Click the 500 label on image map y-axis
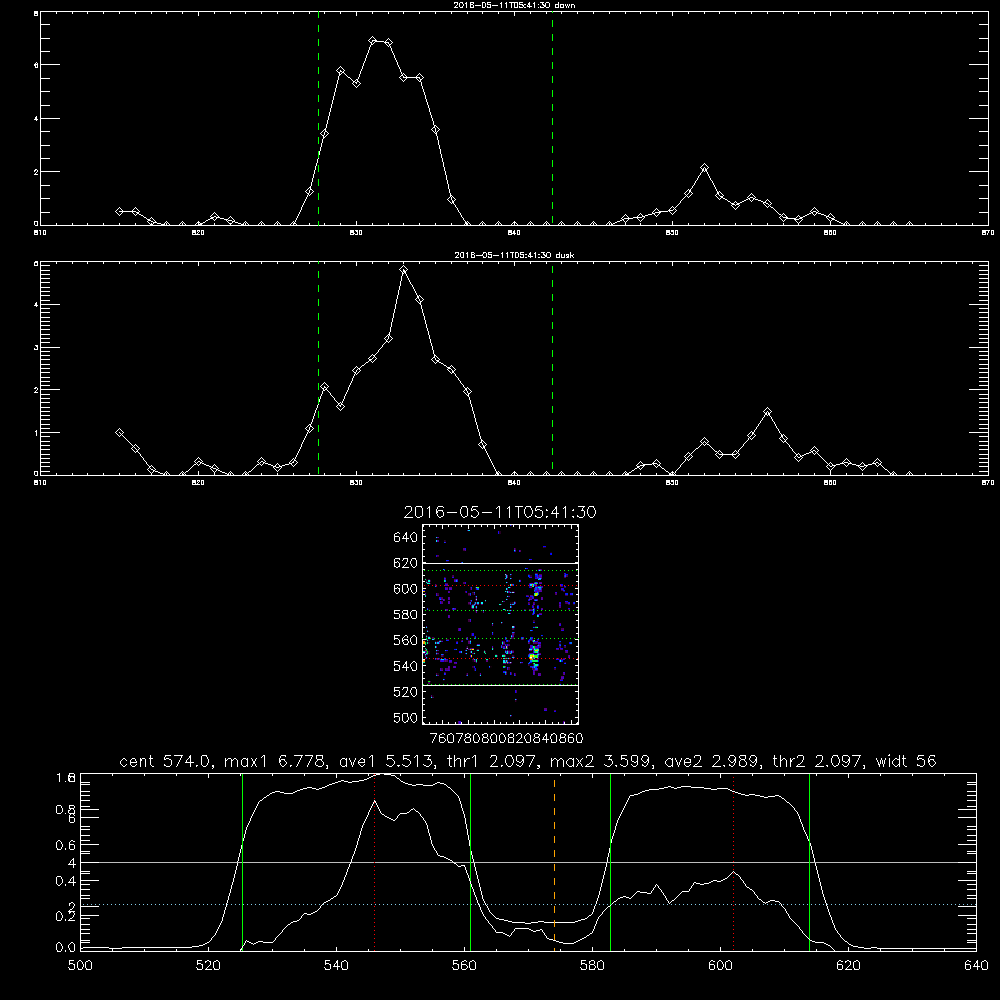 click(x=406, y=717)
